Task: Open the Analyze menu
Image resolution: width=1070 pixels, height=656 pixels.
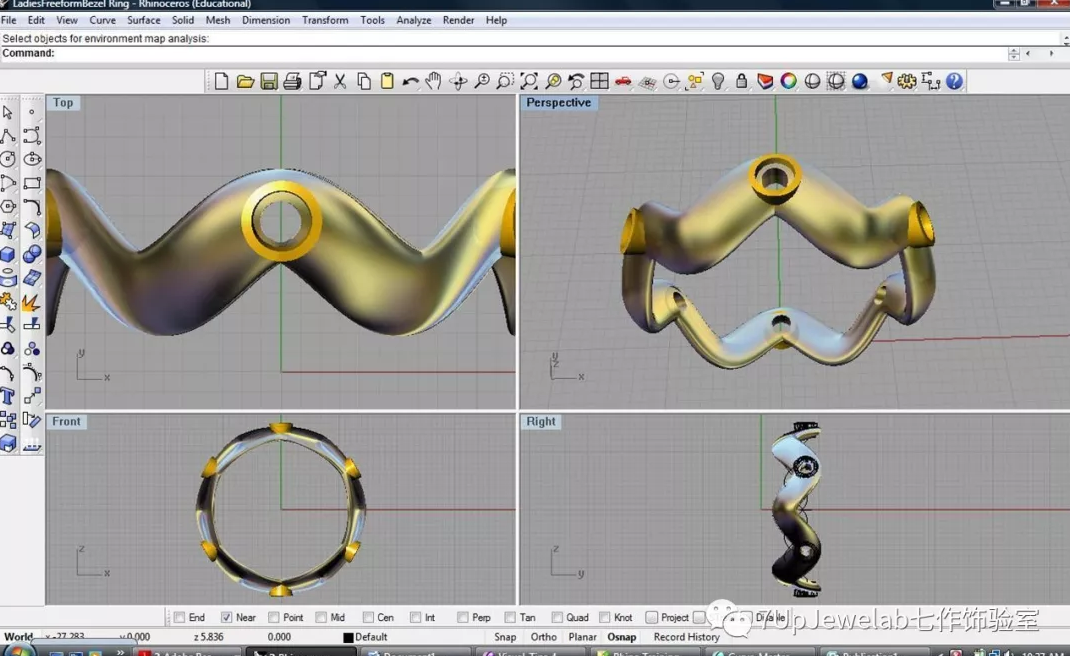Action: 413,20
